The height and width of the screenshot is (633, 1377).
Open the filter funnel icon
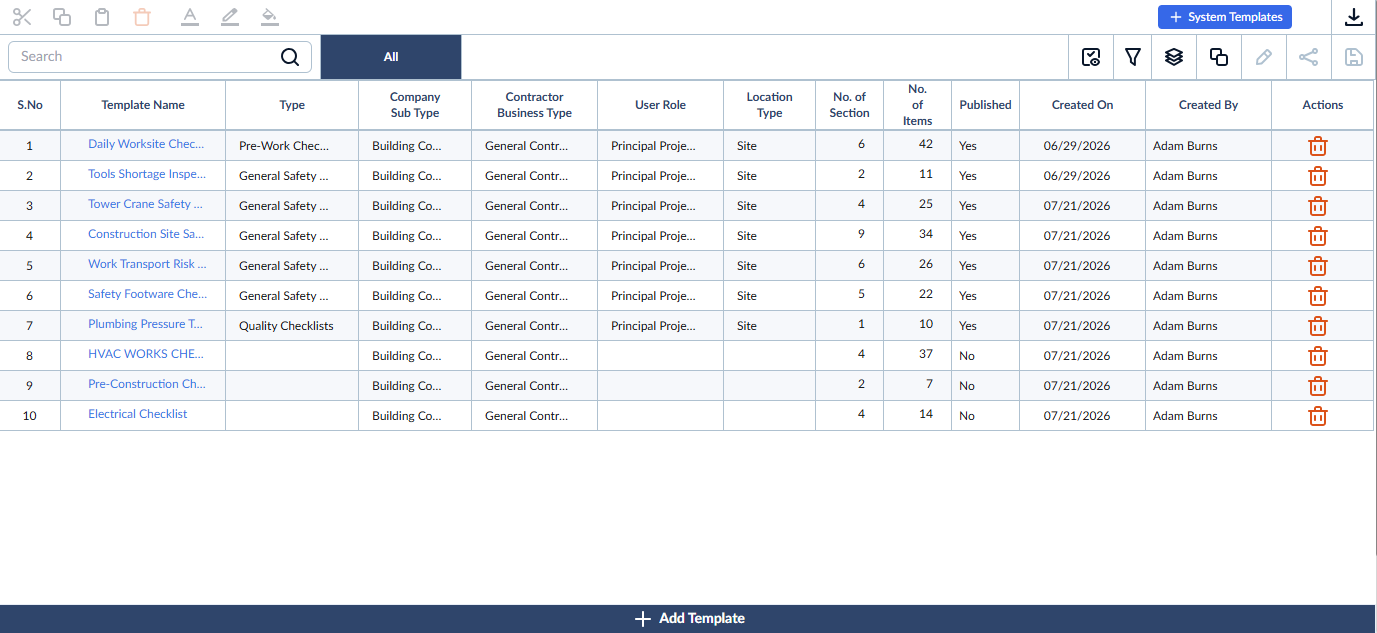pos(1133,57)
